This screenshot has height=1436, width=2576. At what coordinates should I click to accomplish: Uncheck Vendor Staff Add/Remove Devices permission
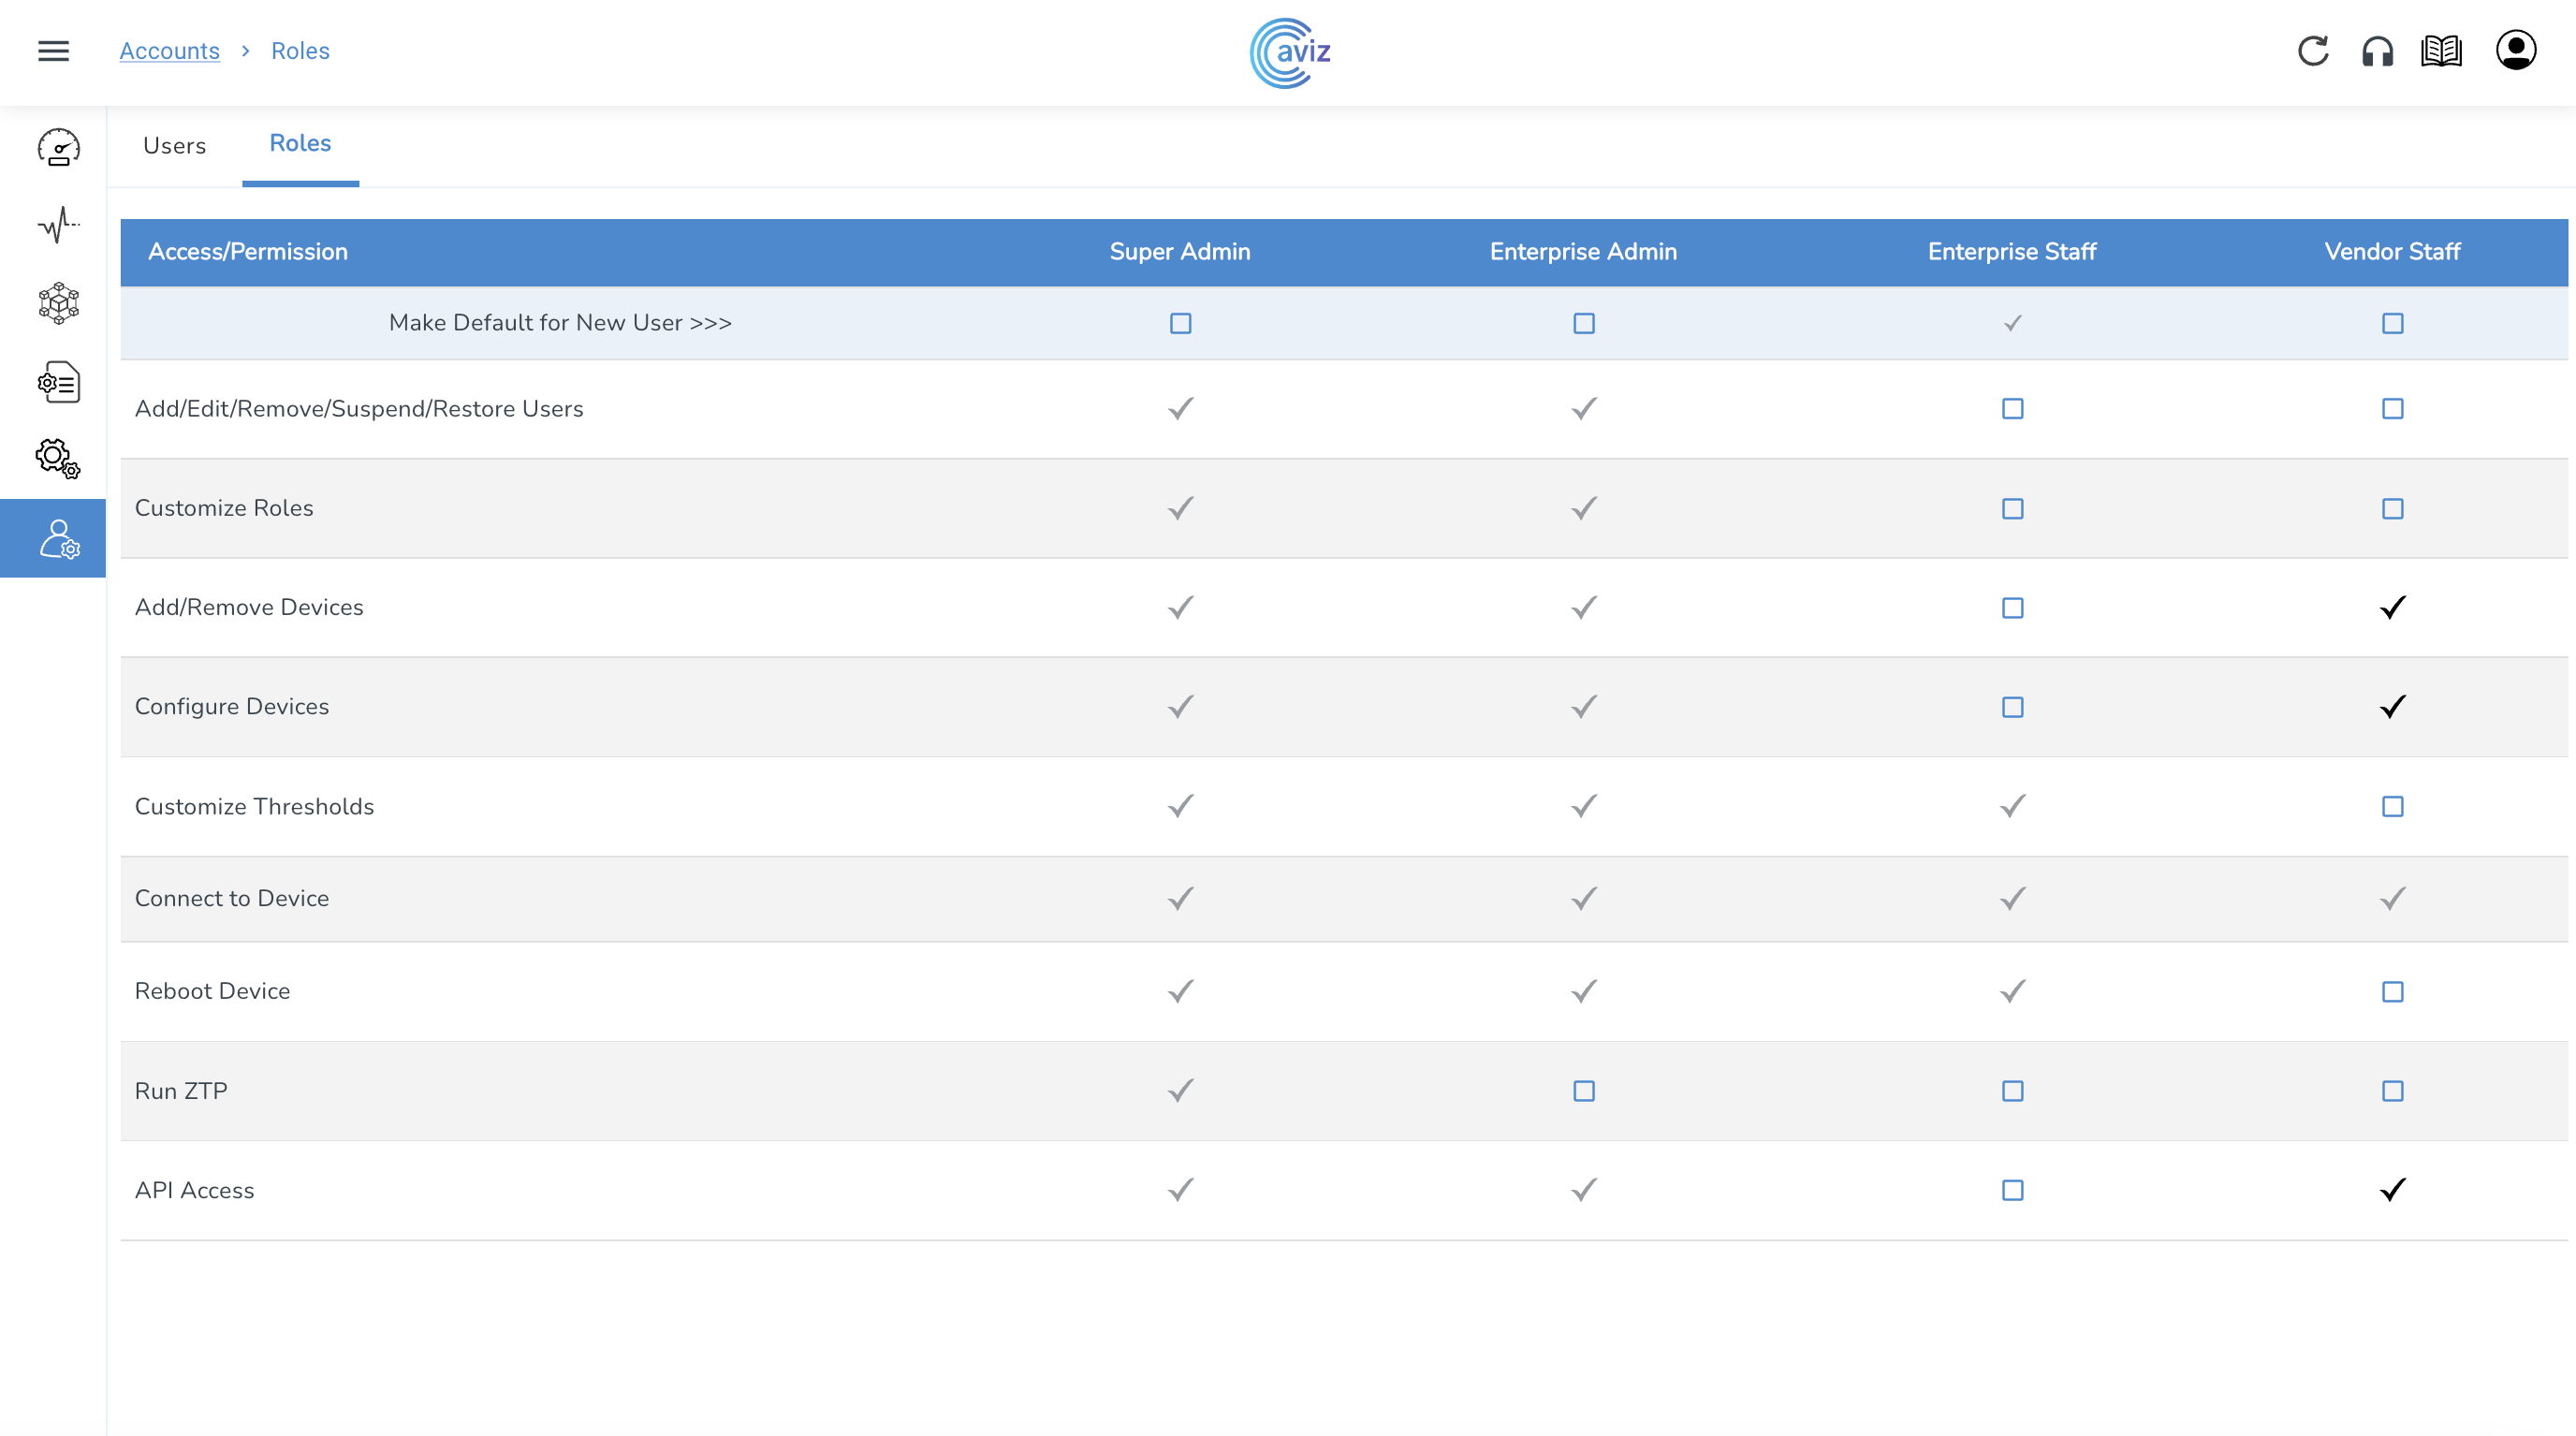point(2392,608)
